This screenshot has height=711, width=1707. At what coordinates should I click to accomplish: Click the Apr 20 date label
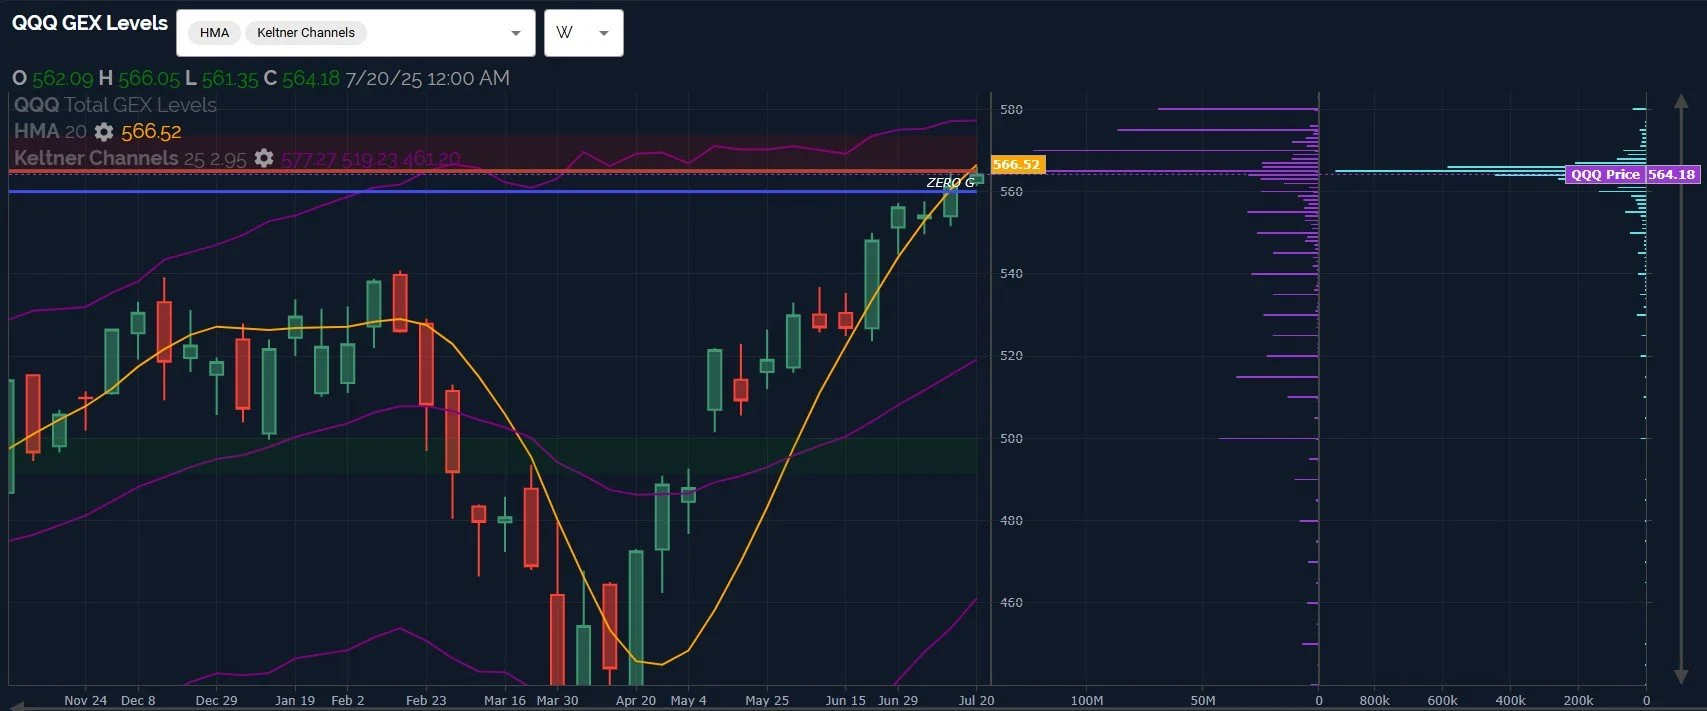coord(636,700)
